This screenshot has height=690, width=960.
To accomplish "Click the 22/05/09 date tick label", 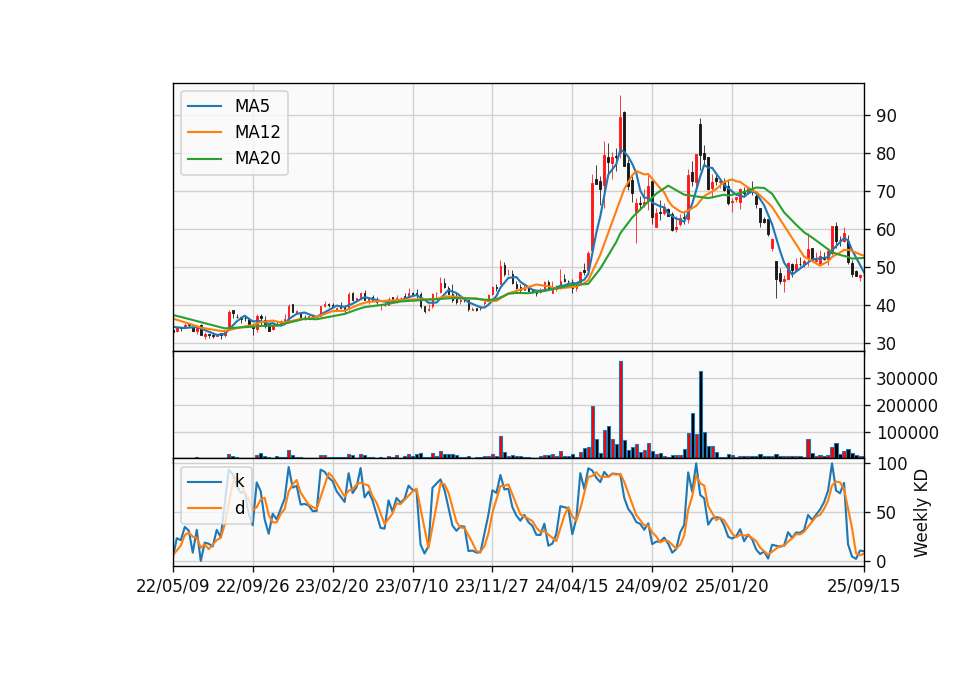I will click(173, 586).
